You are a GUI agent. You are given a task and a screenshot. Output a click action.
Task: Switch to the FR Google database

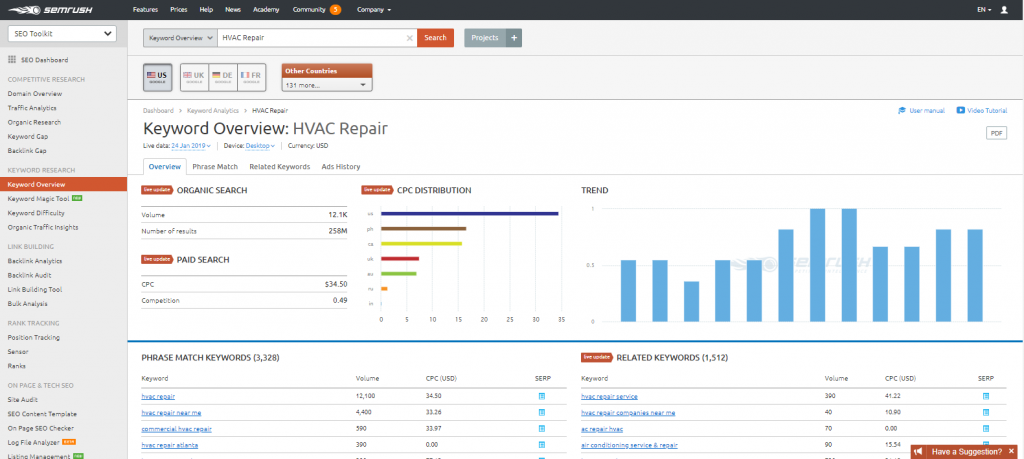tap(251, 78)
